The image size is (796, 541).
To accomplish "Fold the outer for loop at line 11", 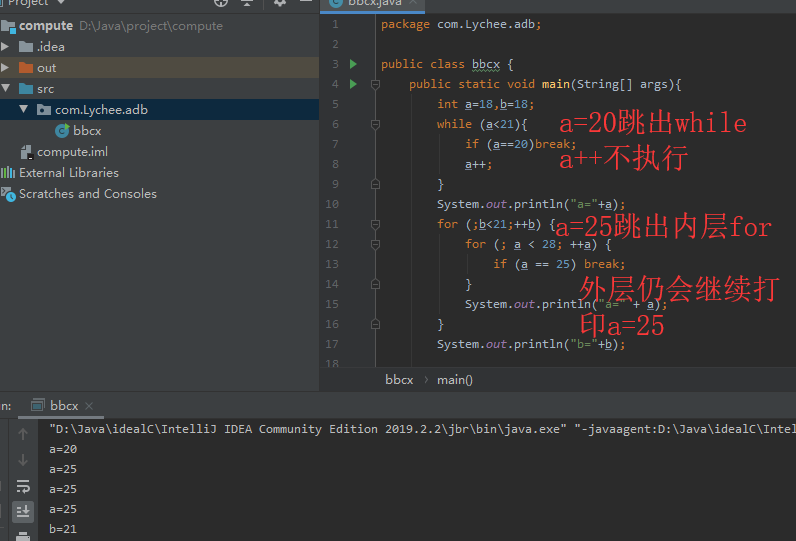I will [x=375, y=224].
